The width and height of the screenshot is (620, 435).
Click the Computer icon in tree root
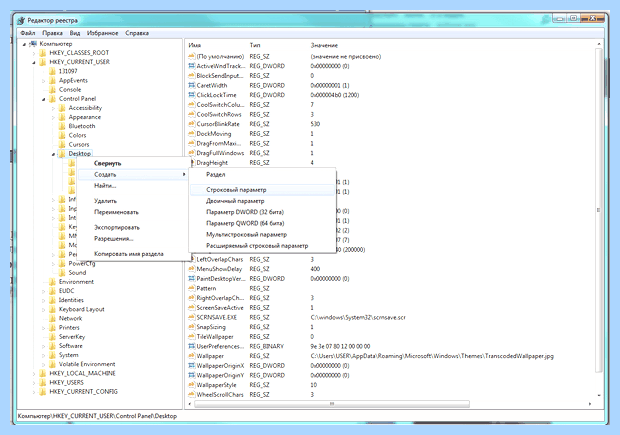point(33,44)
